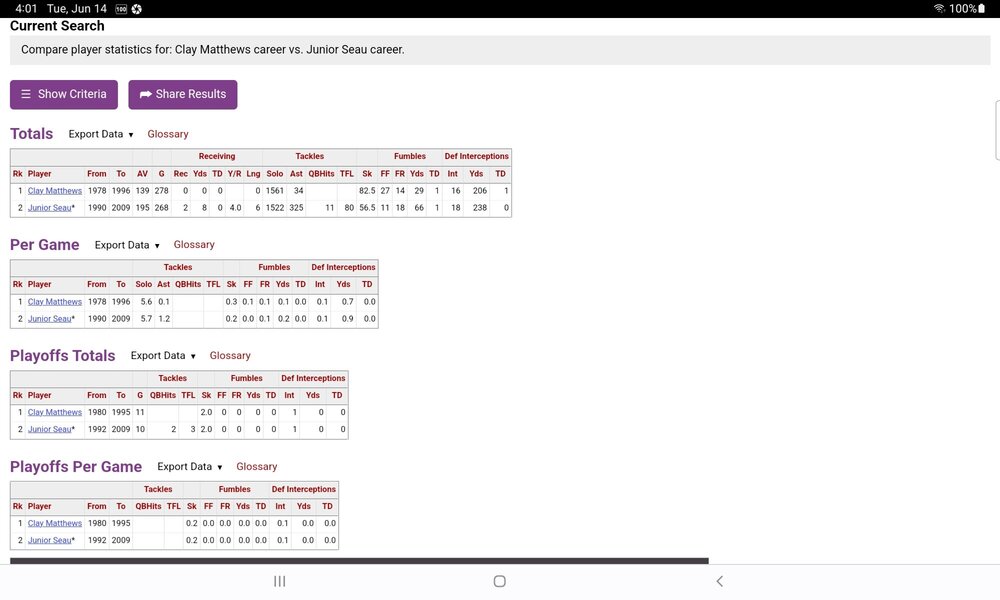Tap the Android recent apps icon
This screenshot has height=600, width=1000.
(x=279, y=581)
